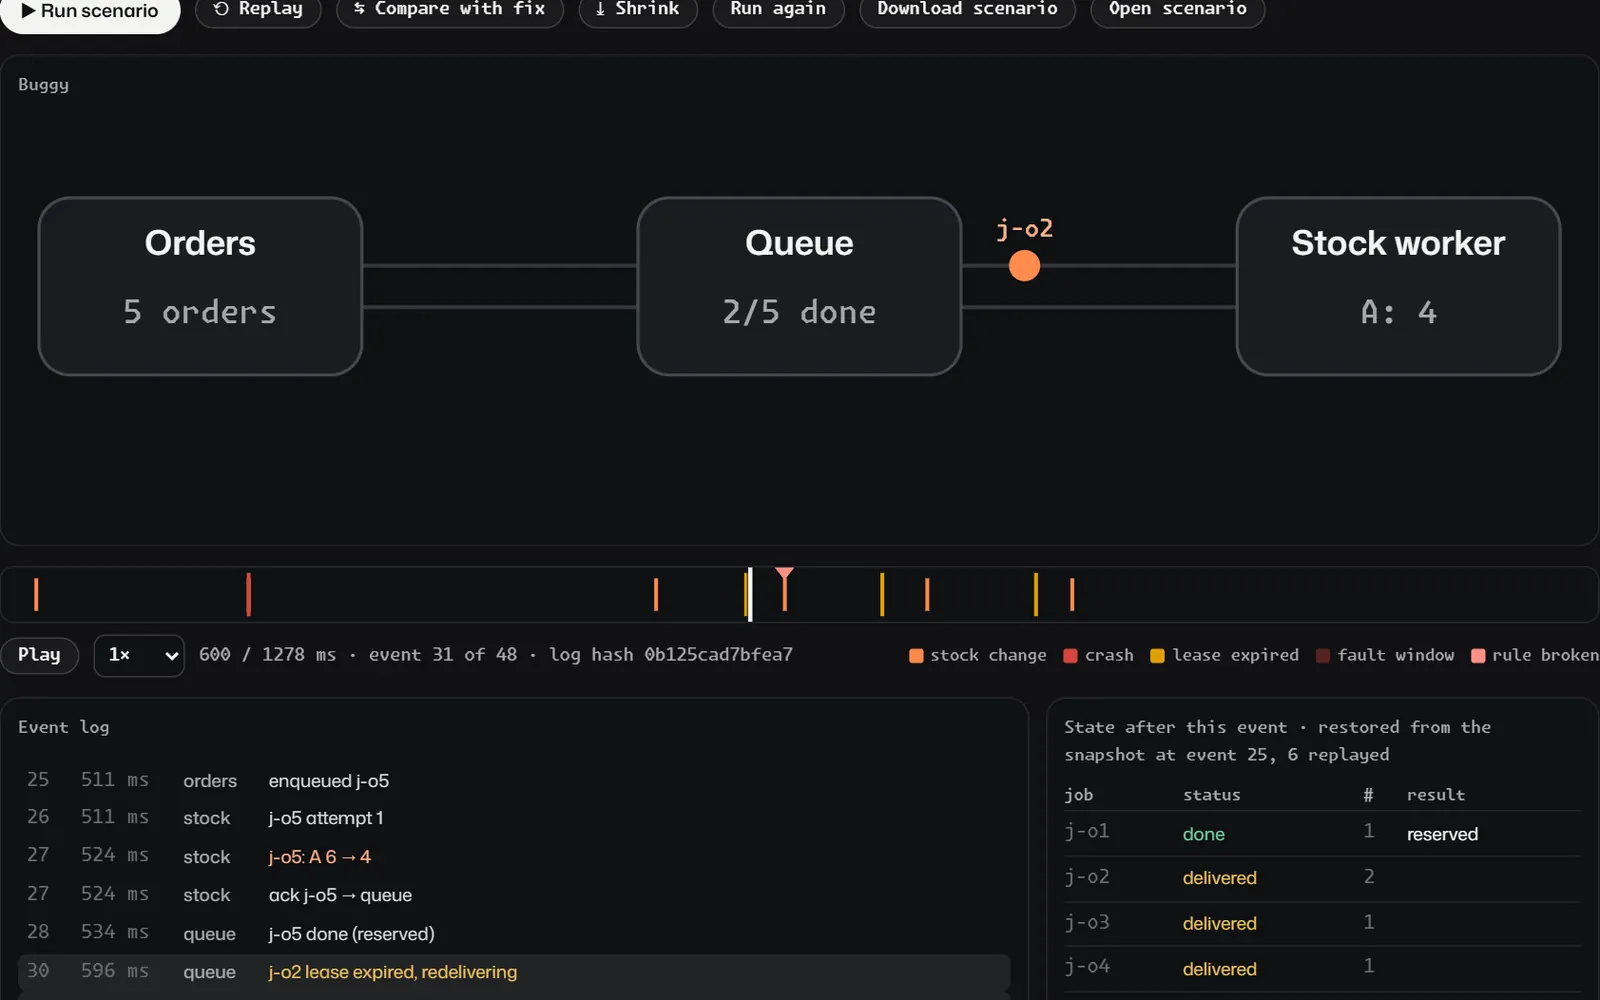This screenshot has width=1600, height=1000.
Task: Select event log row 'j-o5 attempt 1'
Action: 514,818
